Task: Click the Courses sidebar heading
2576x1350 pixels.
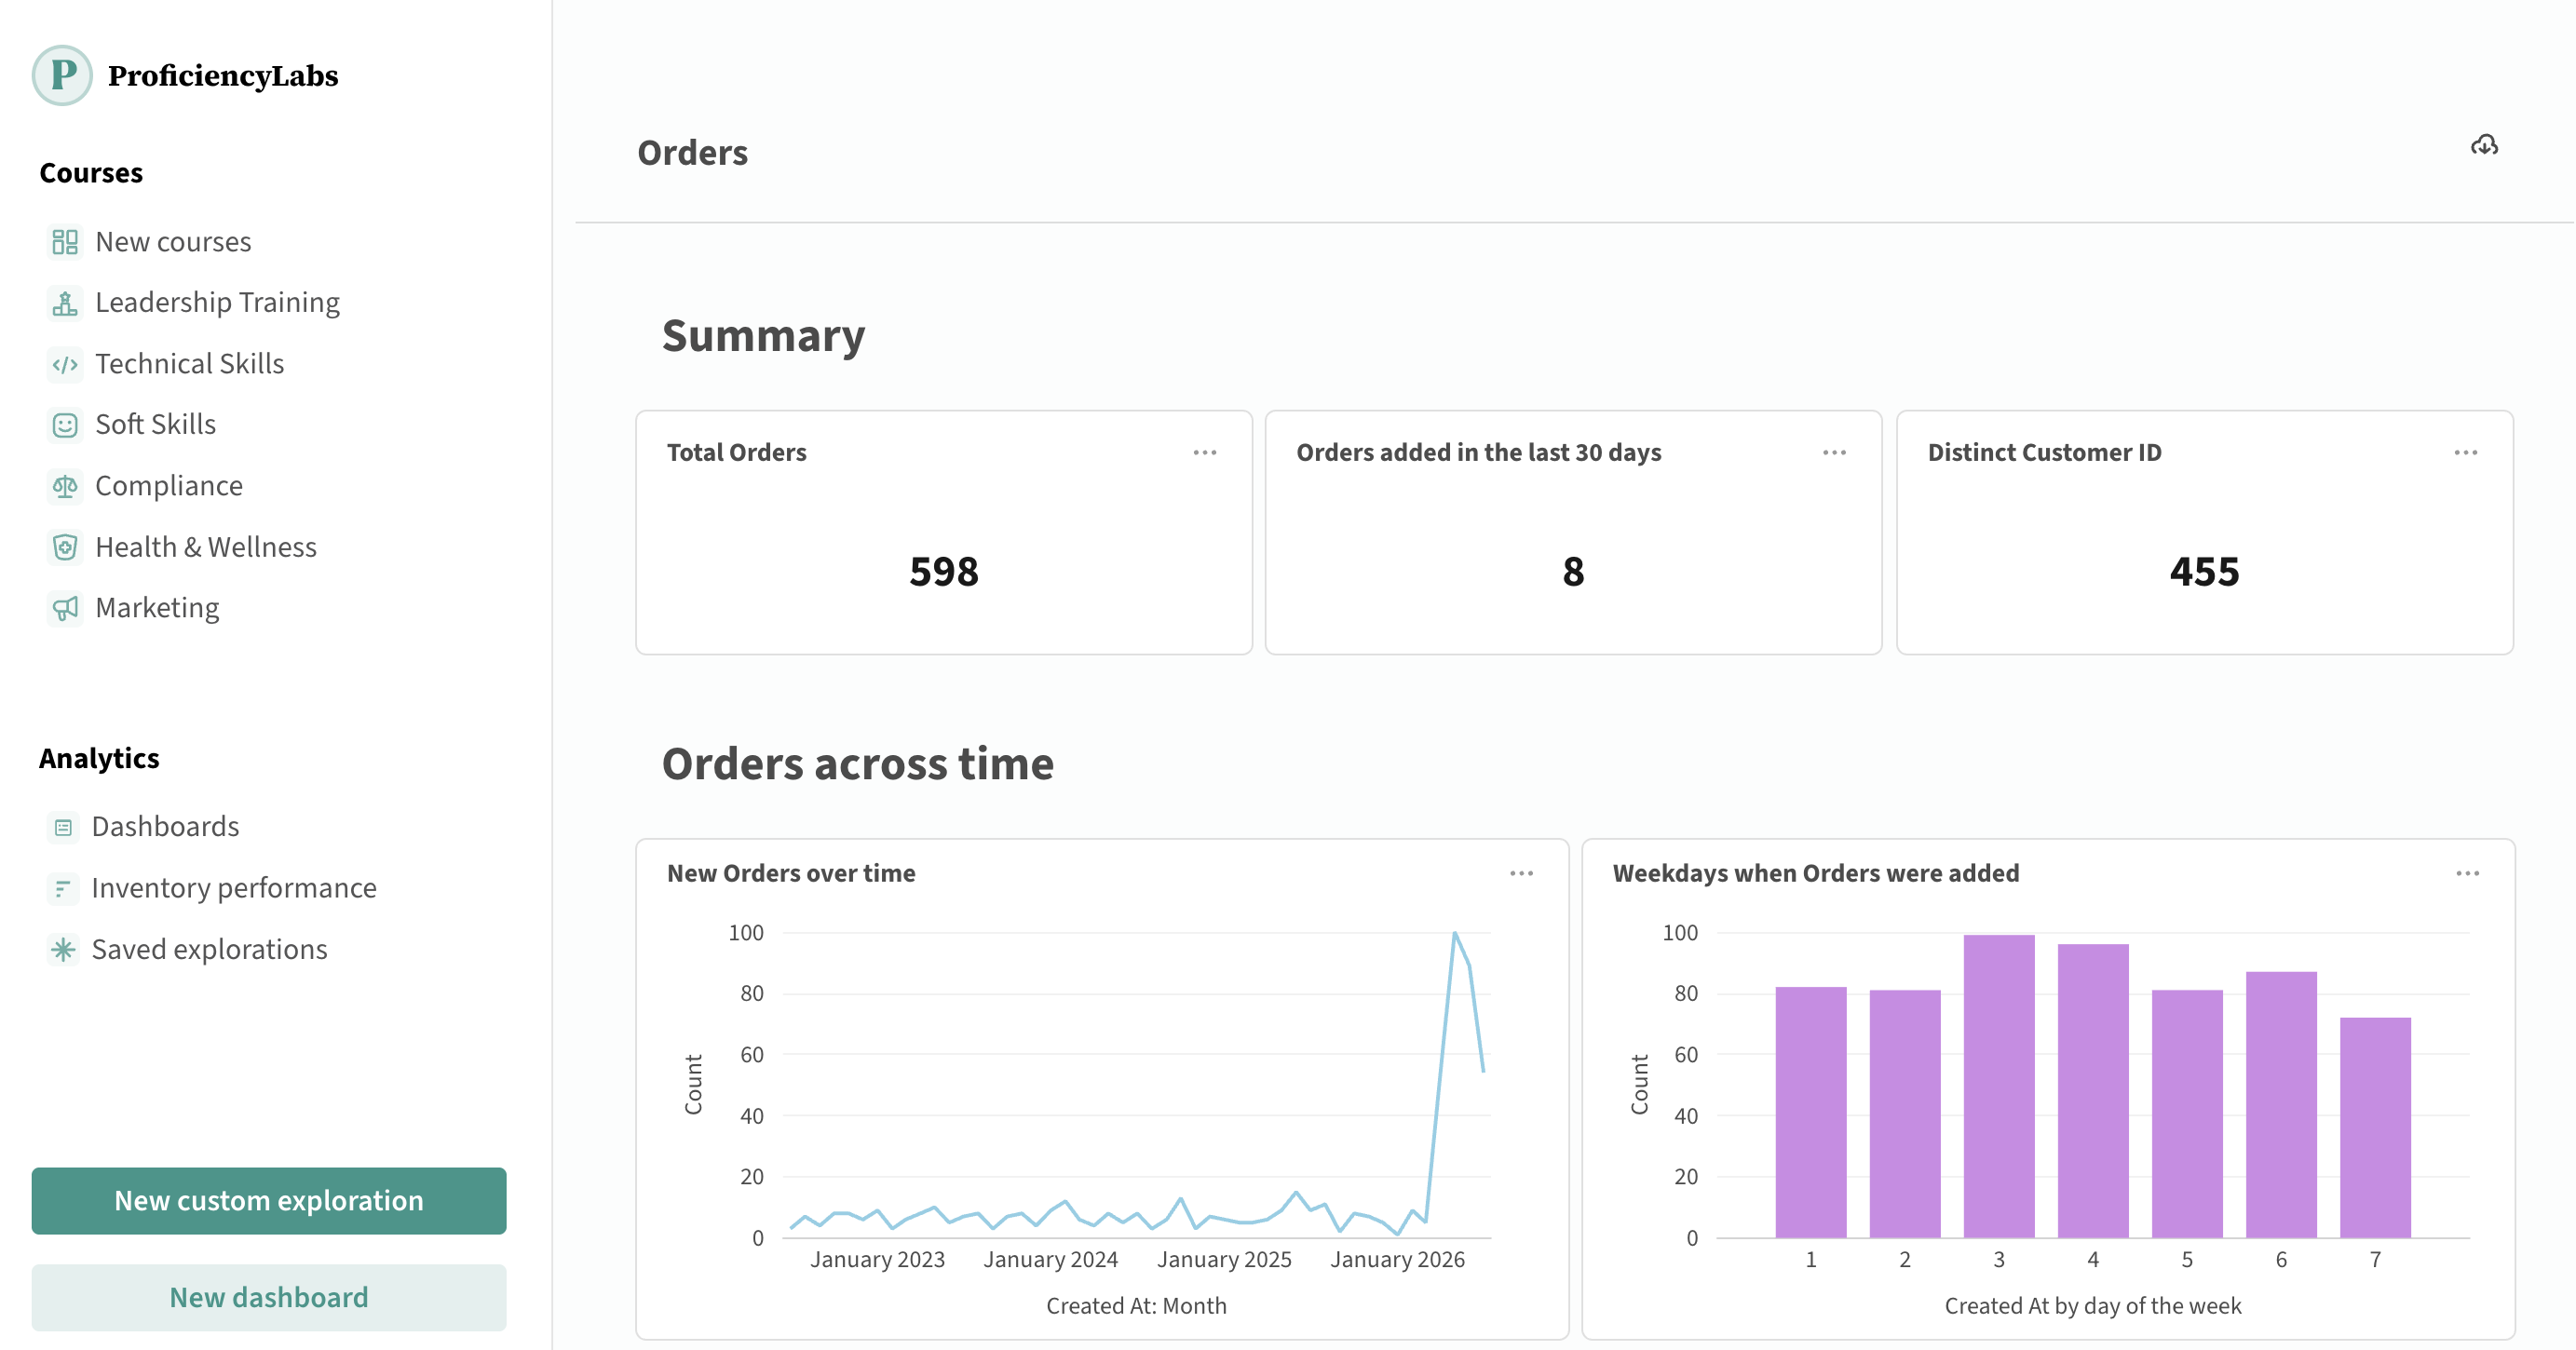Action: (91, 173)
